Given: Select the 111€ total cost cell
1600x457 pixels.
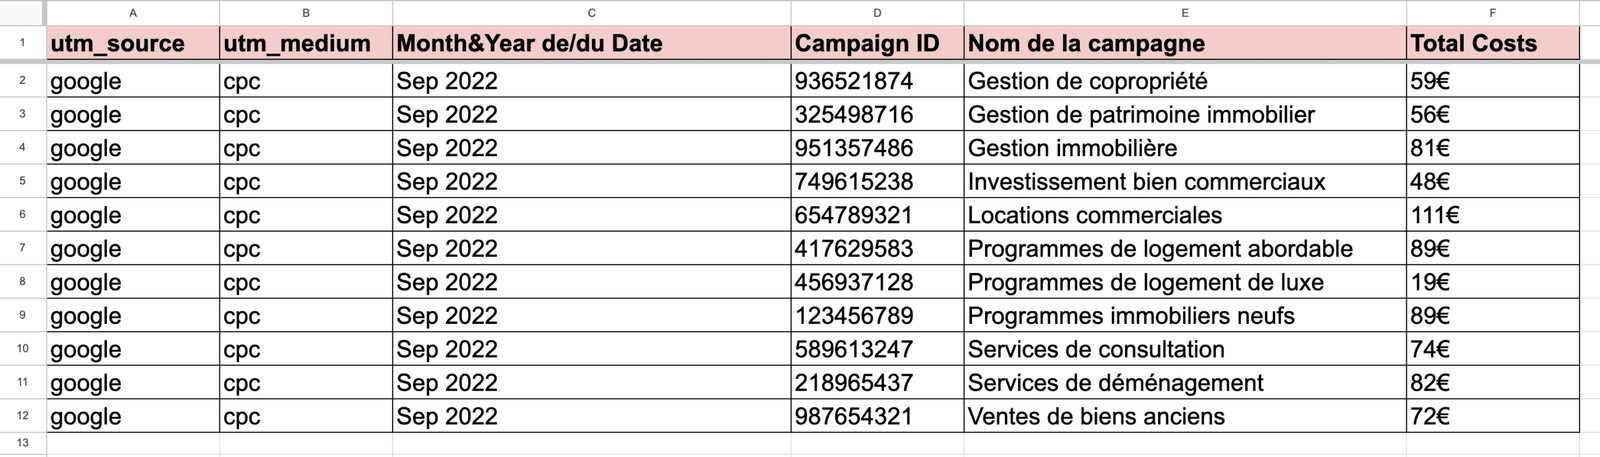Looking at the screenshot, I should coord(1492,215).
